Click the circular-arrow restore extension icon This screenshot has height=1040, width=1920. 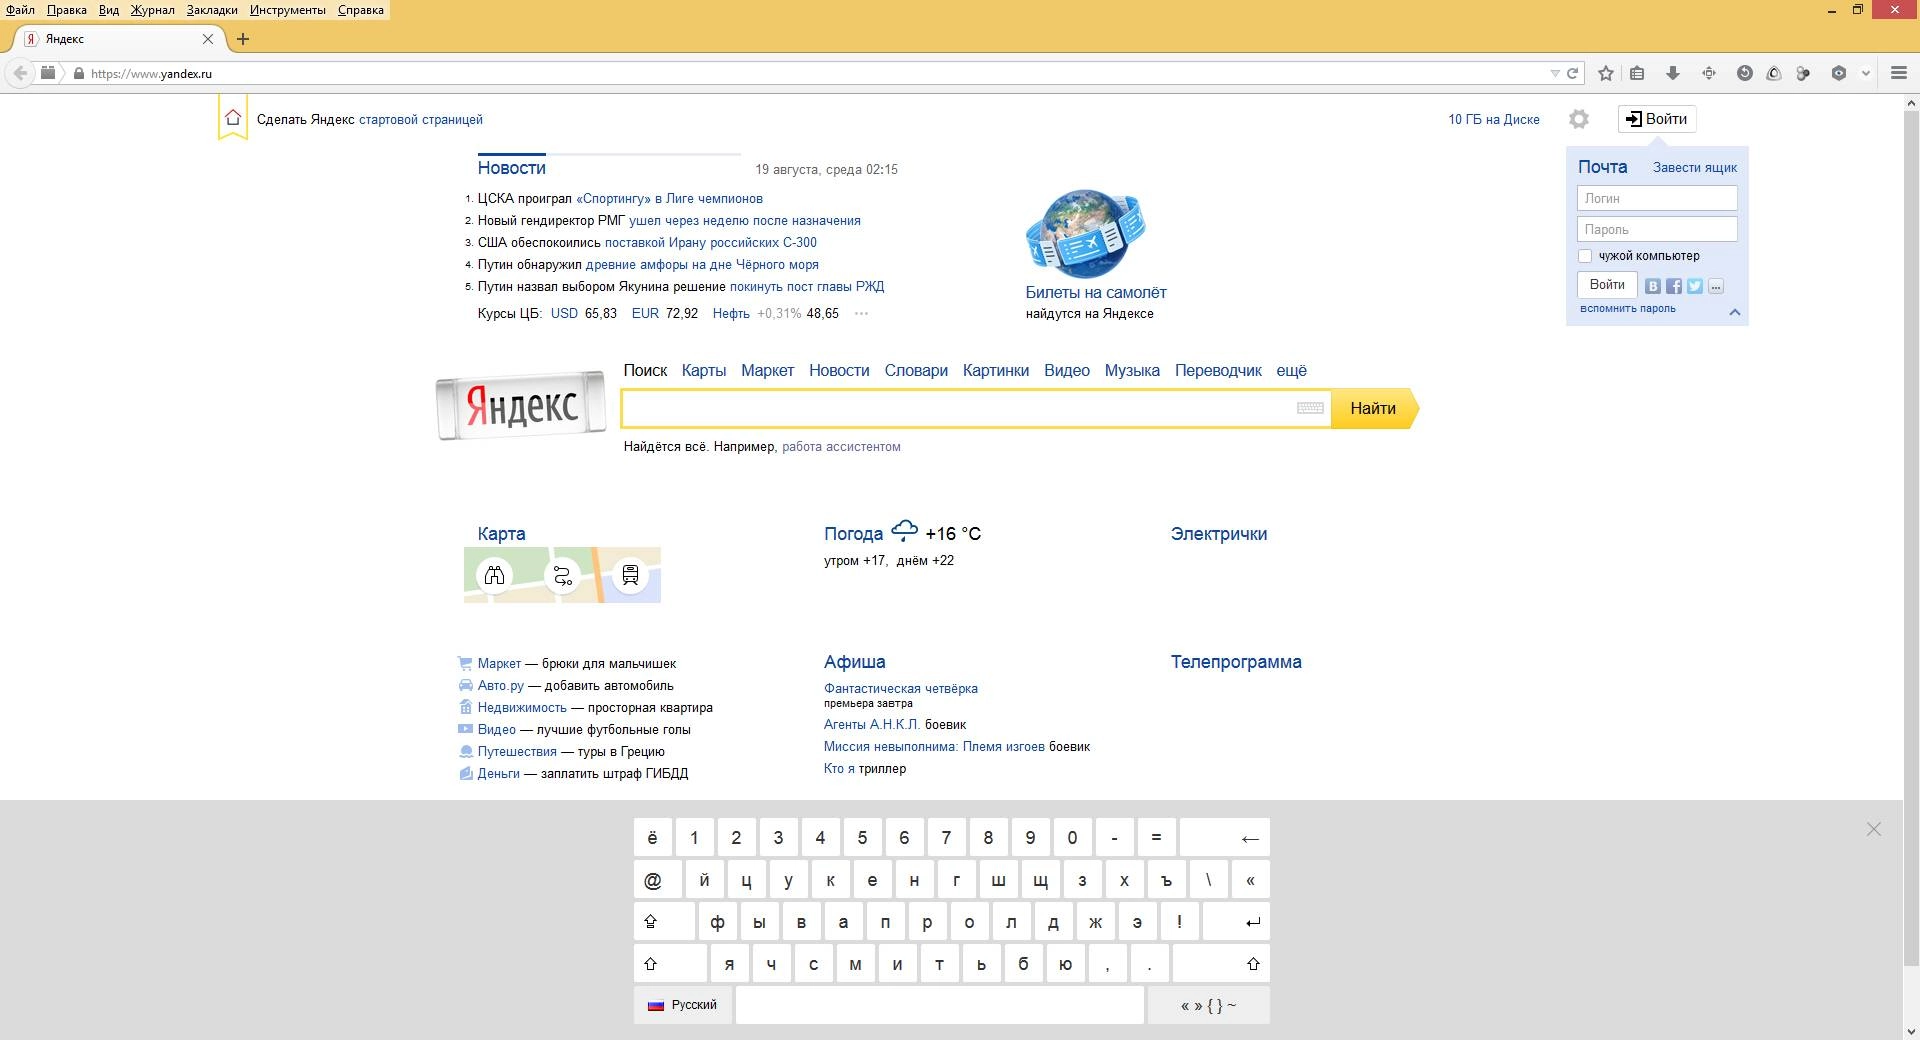pos(1745,73)
